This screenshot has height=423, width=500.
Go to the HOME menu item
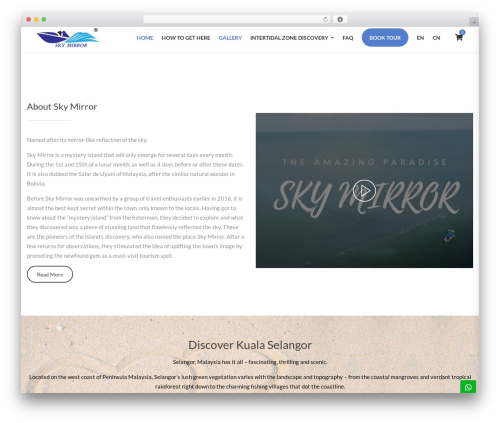click(x=145, y=38)
